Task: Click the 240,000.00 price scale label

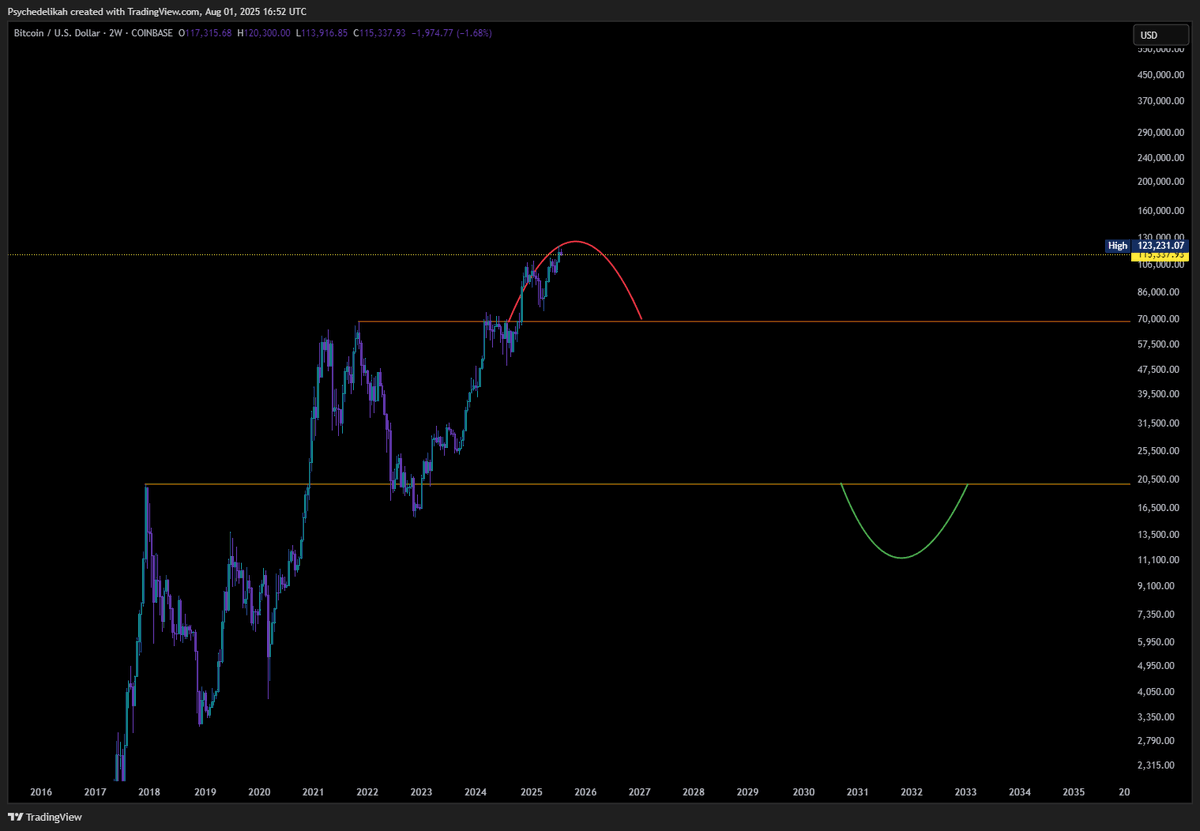Action: 1160,157
